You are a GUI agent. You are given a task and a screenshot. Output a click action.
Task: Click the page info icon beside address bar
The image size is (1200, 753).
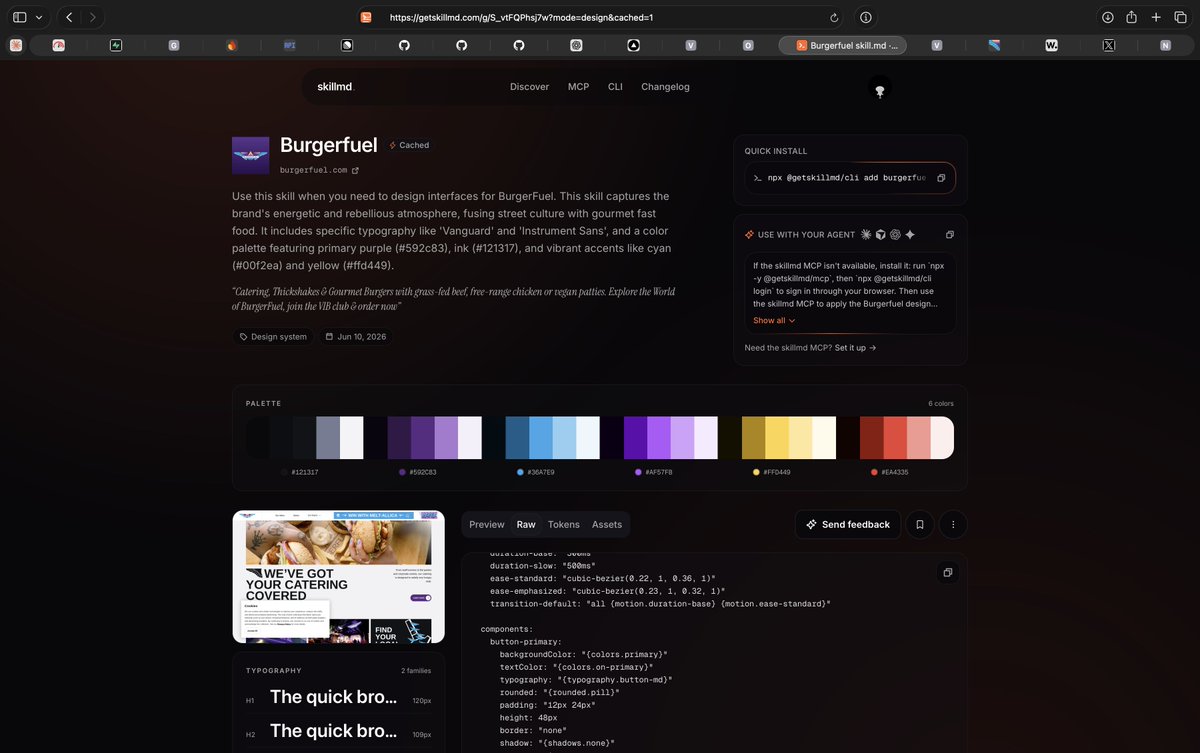[x=866, y=17]
